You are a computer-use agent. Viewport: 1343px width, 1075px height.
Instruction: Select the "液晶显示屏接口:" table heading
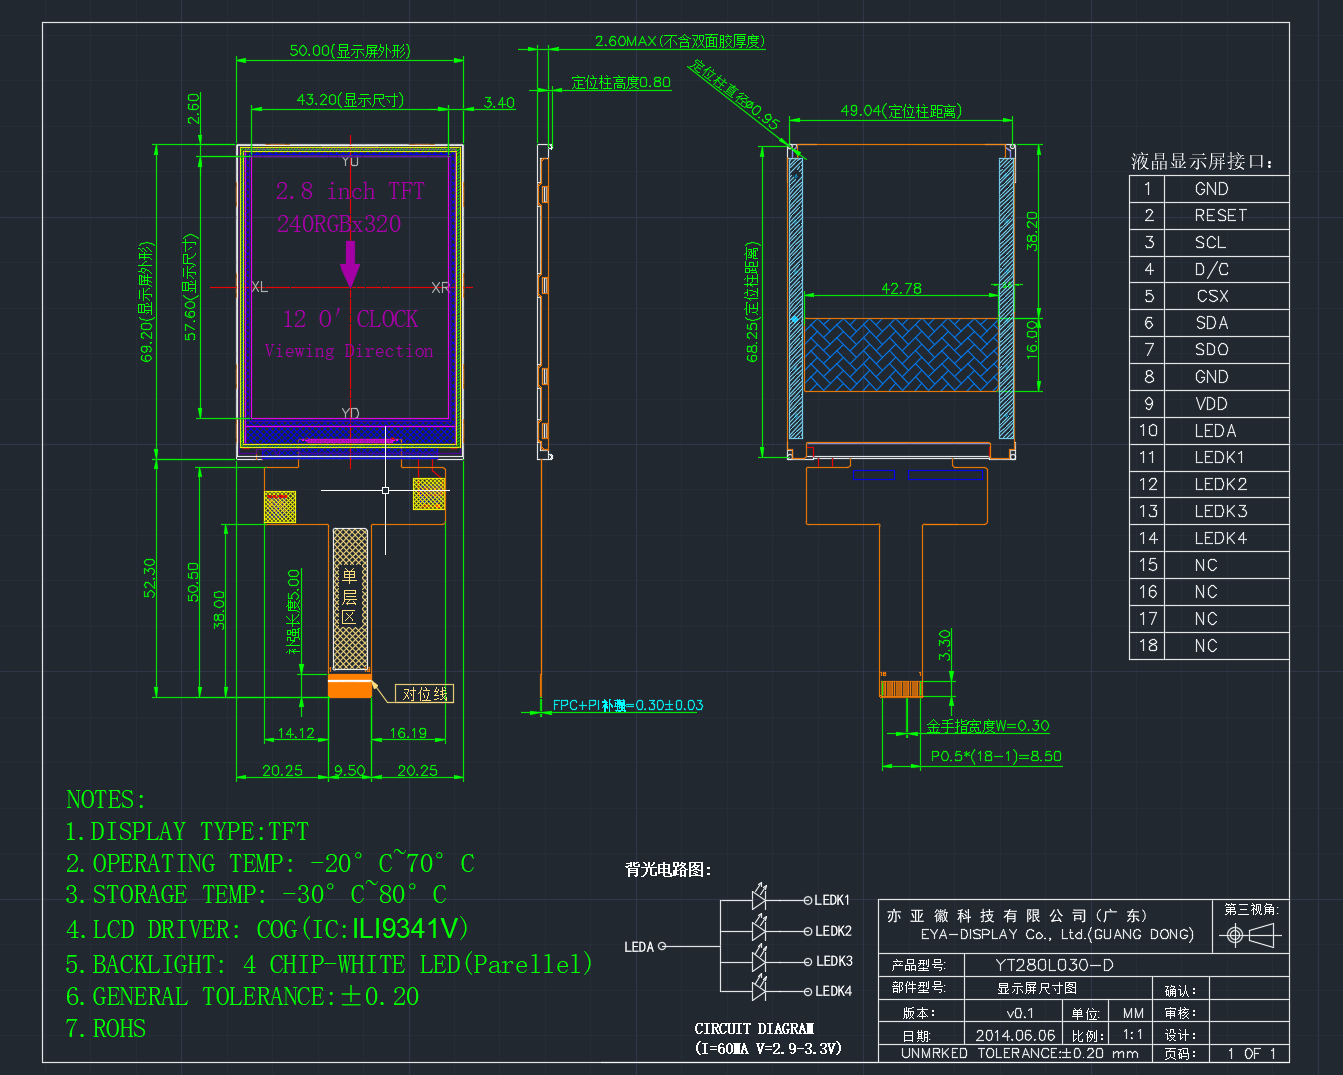[1202, 162]
